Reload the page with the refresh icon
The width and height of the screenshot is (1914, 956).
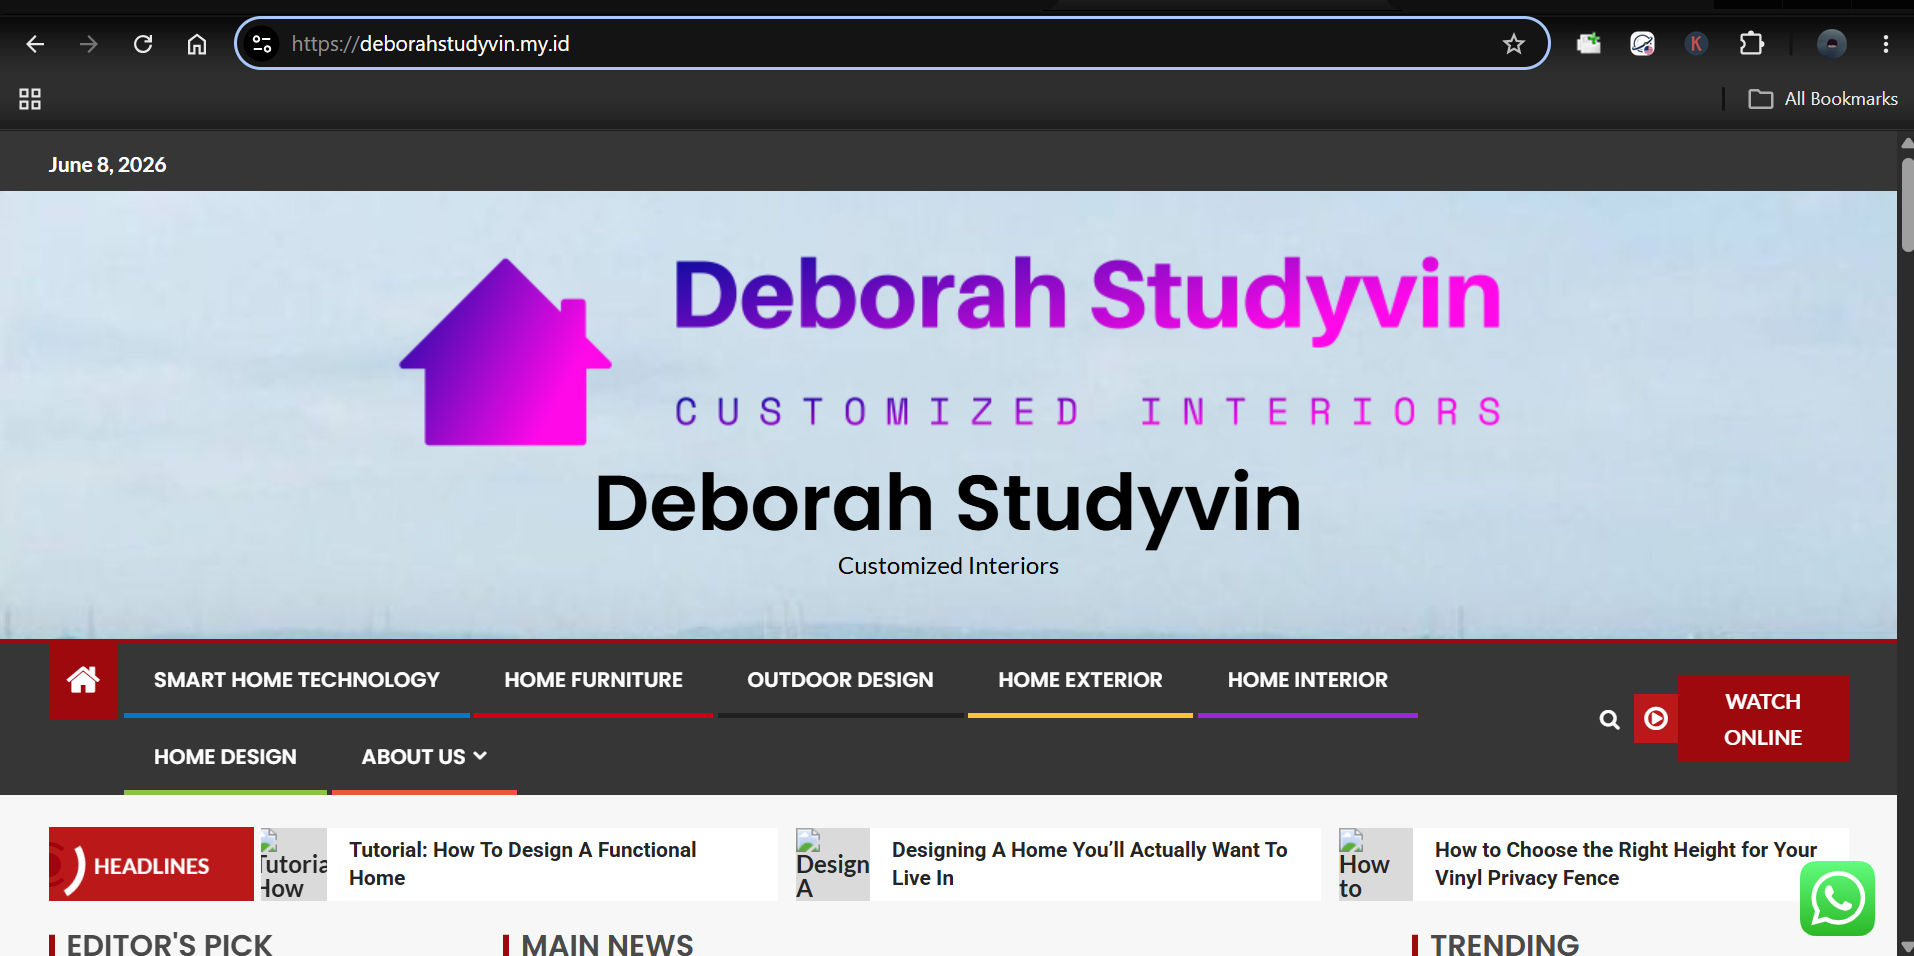coord(143,44)
